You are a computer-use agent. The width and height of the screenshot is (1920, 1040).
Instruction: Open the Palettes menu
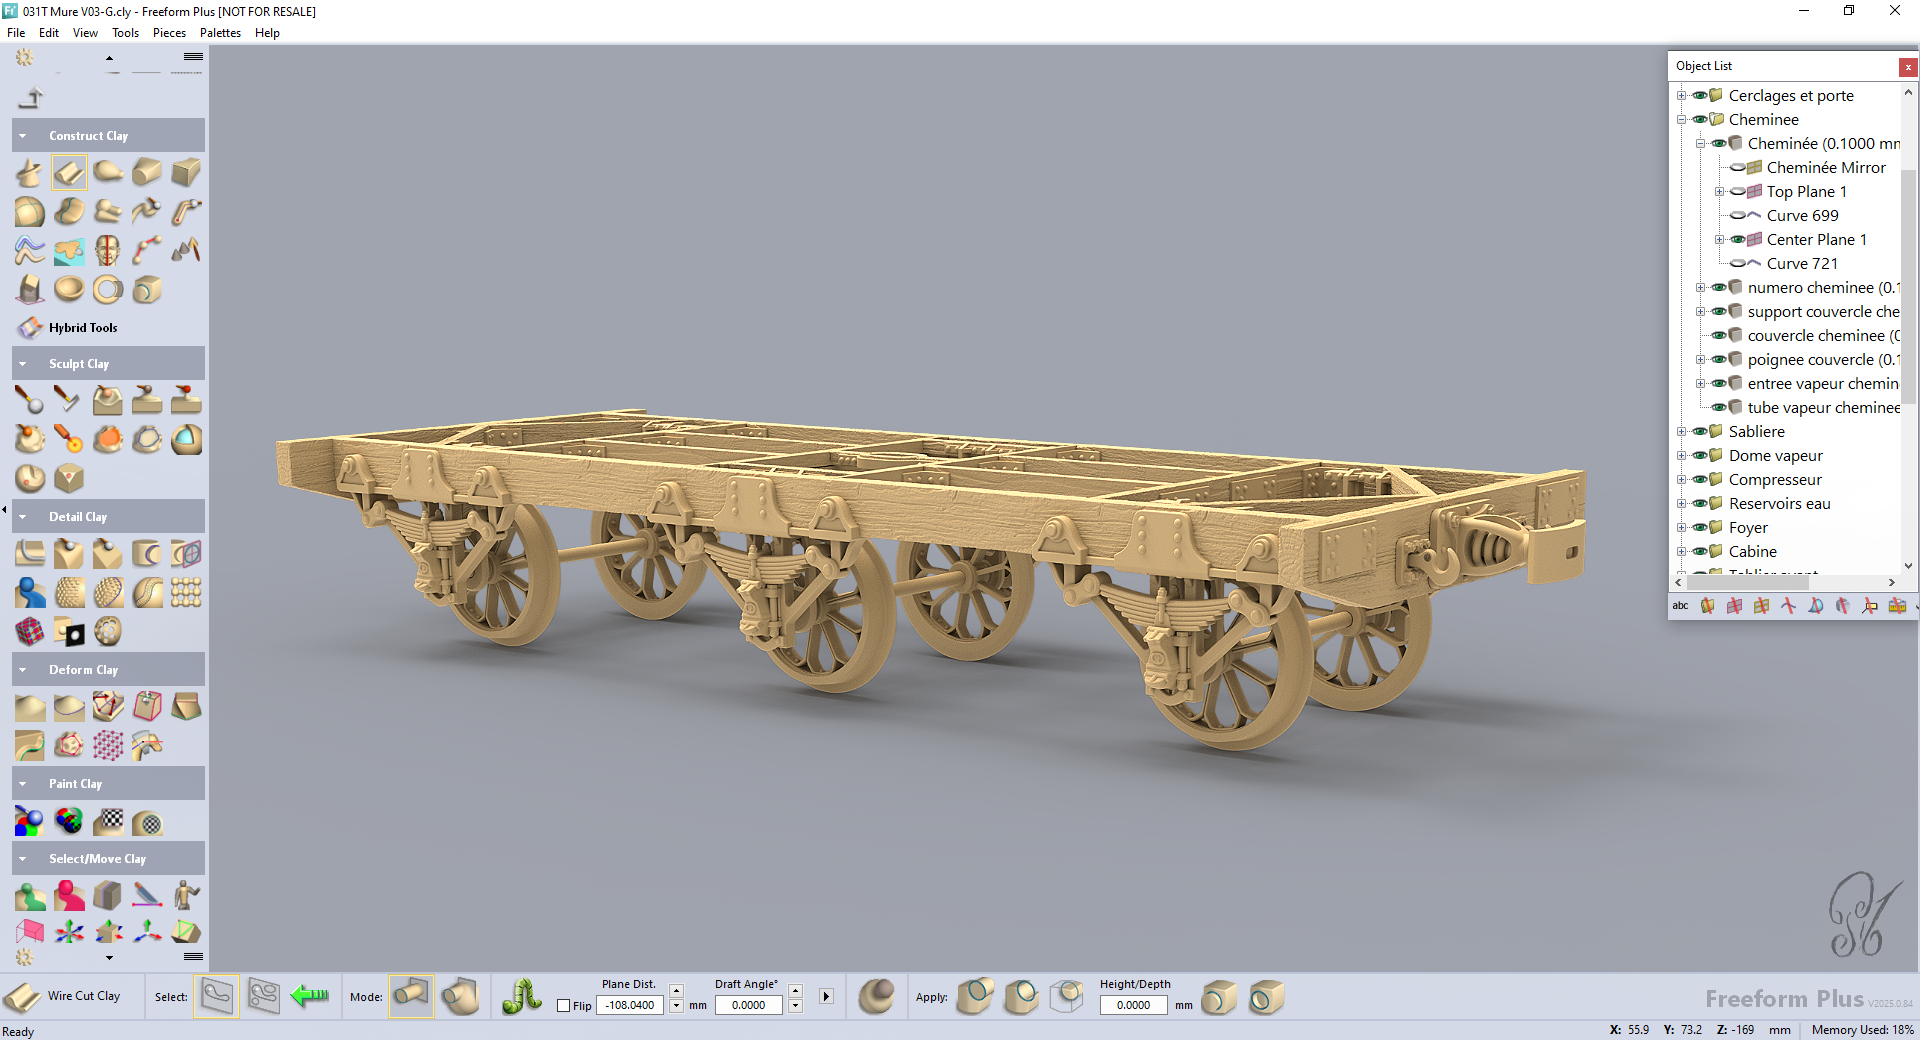pyautogui.click(x=220, y=33)
